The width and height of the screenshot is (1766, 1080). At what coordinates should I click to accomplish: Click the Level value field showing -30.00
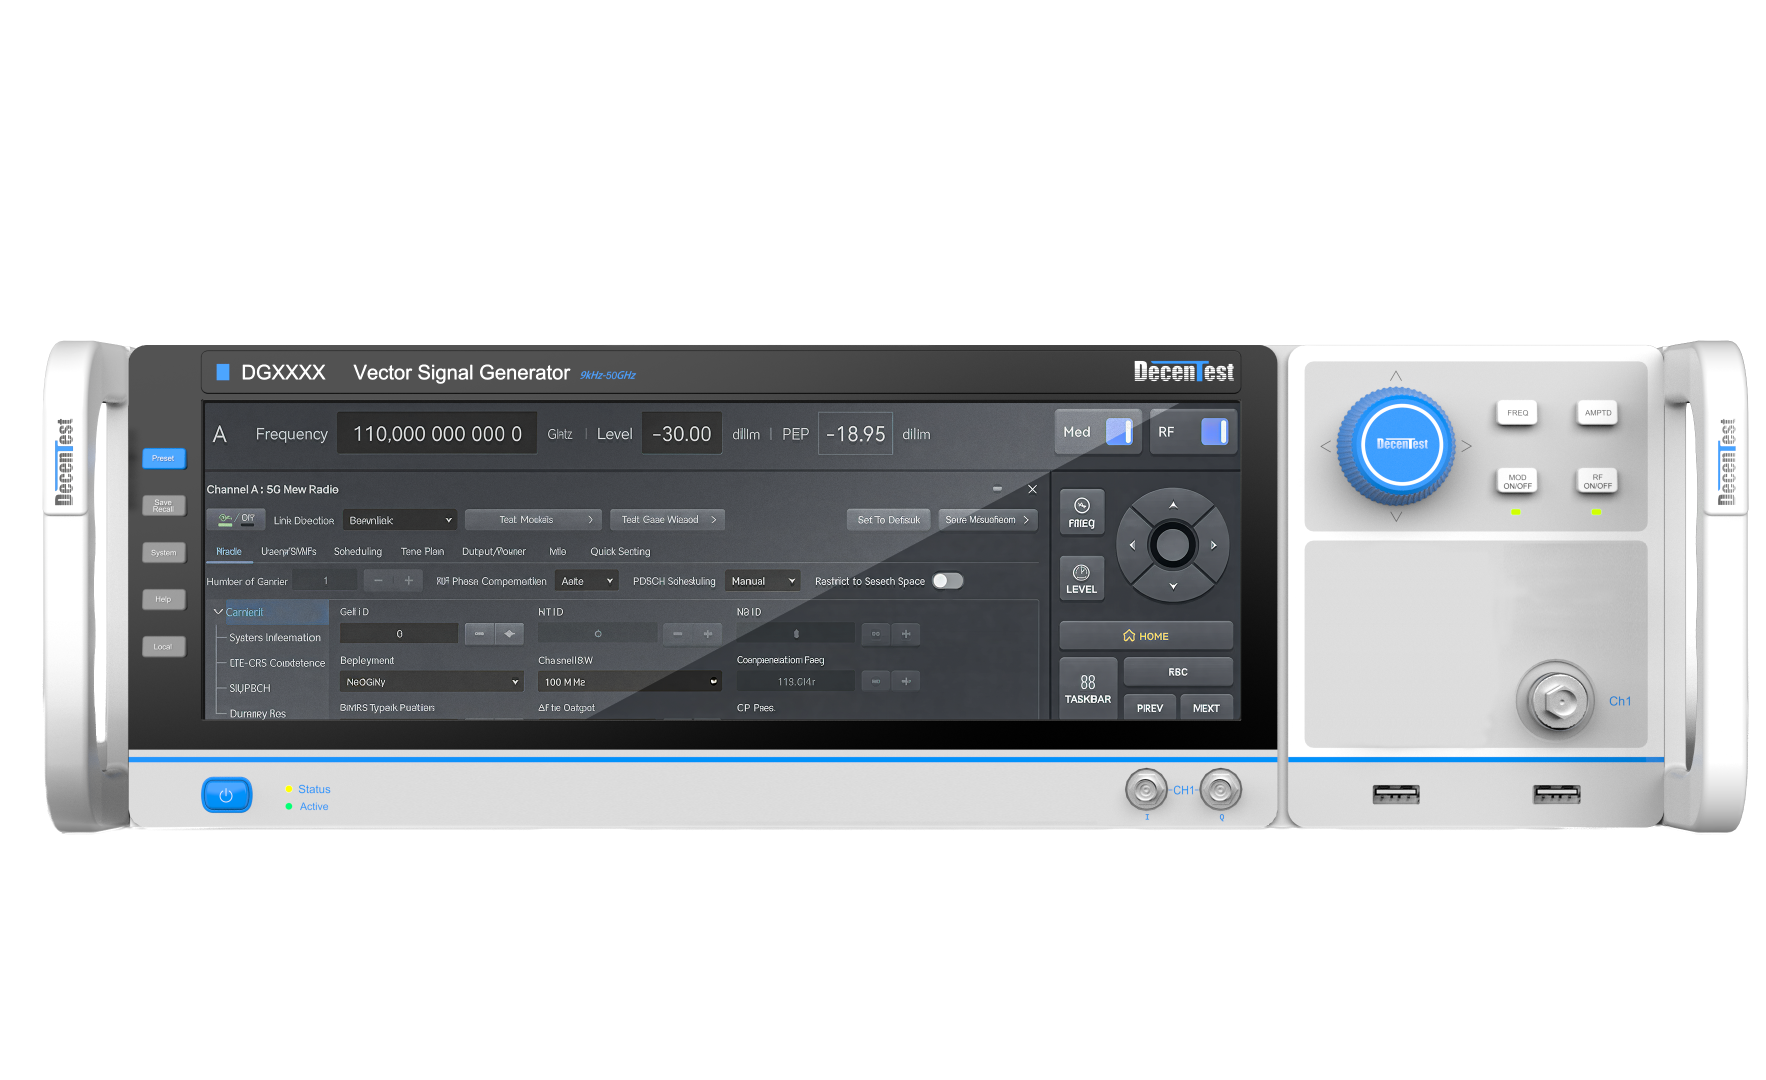coord(682,433)
